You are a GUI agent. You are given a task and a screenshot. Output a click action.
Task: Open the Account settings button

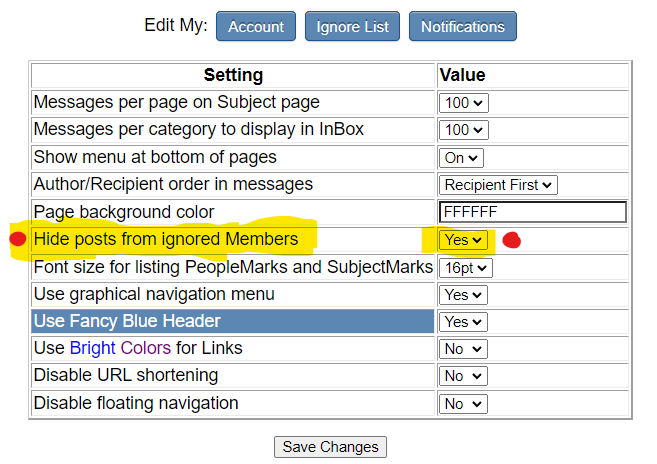(256, 26)
